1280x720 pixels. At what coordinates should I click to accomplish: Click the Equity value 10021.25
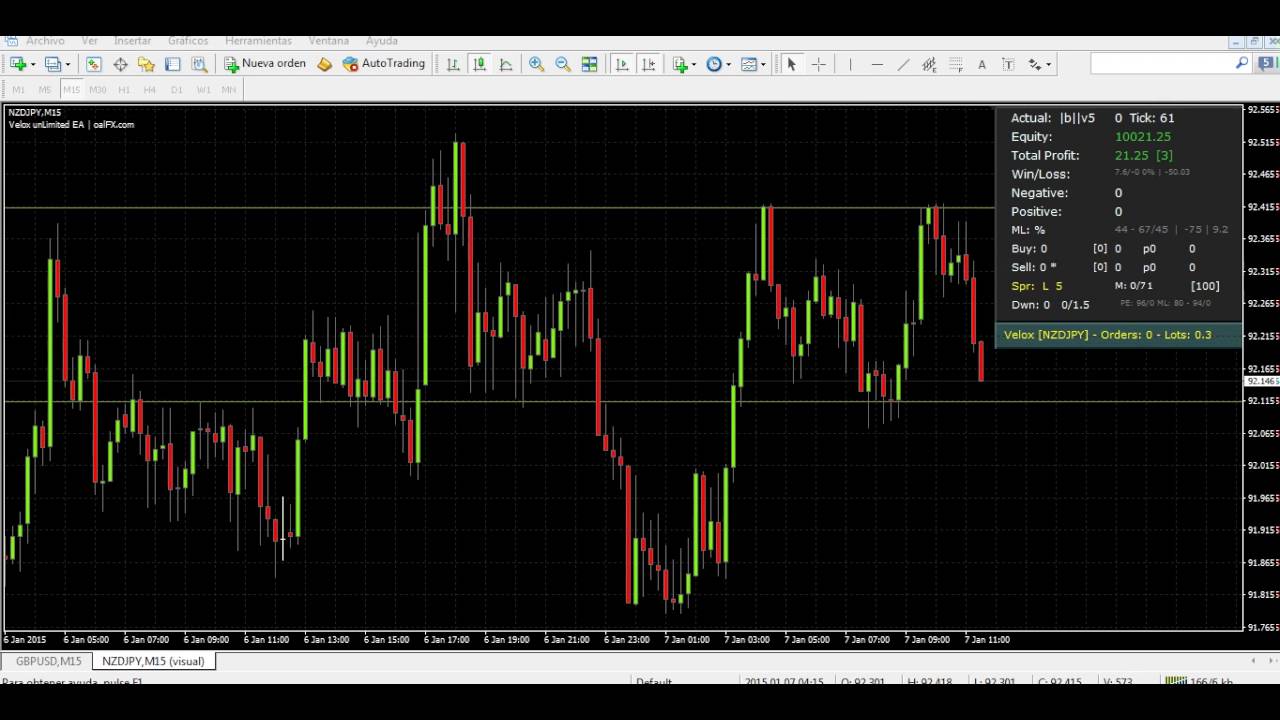(1143, 137)
